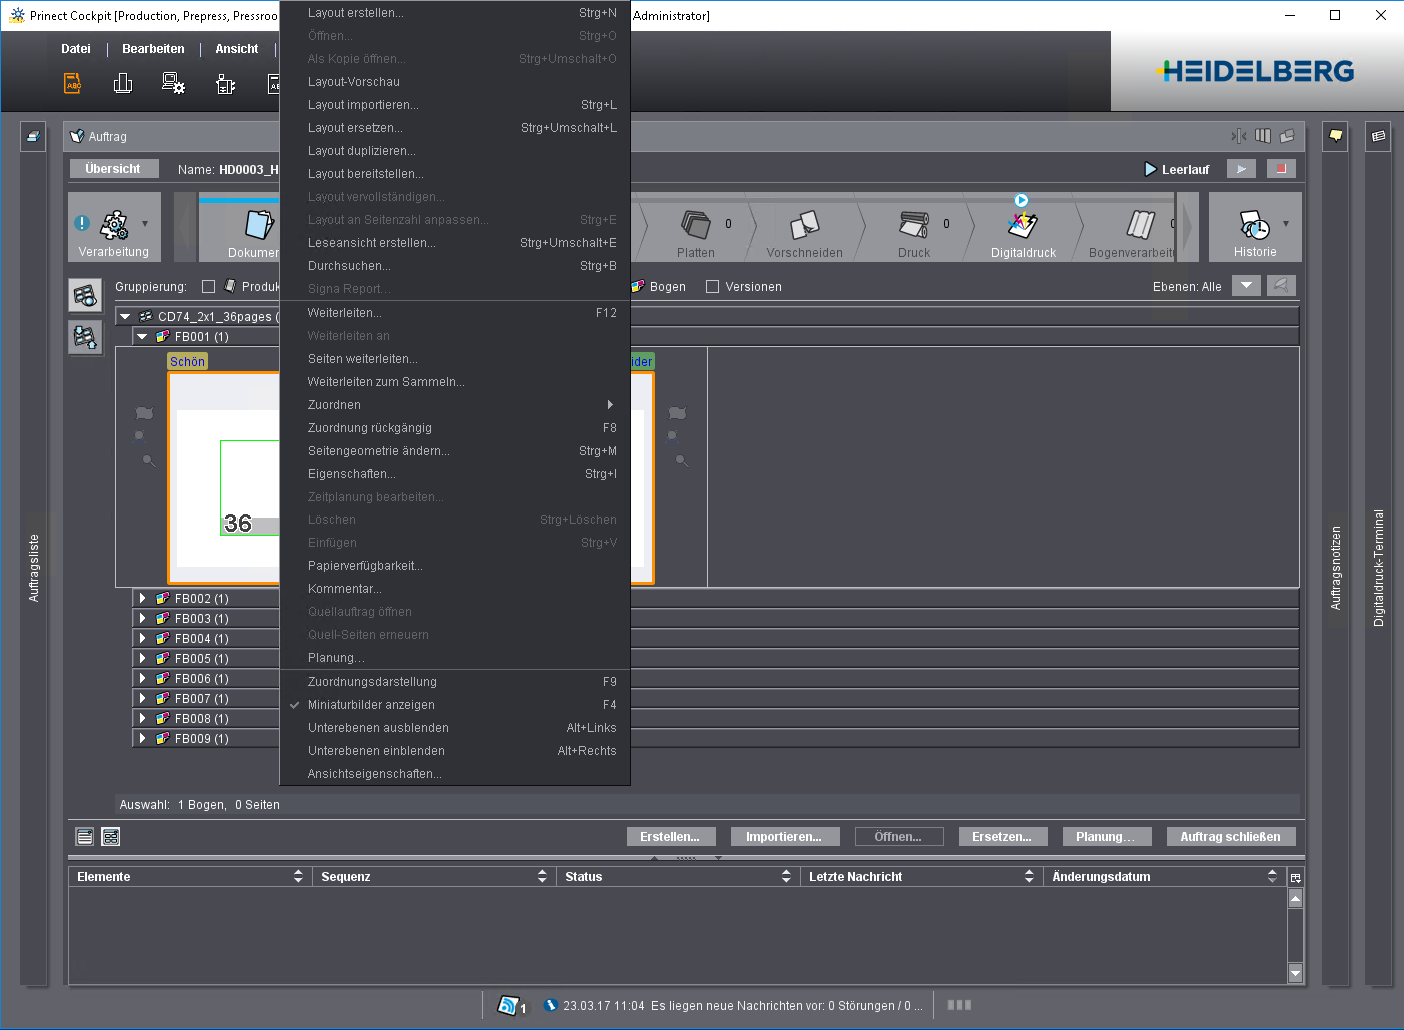The image size is (1404, 1030).
Task: Choose Layout importieren... menu entry
Action: 455,105
